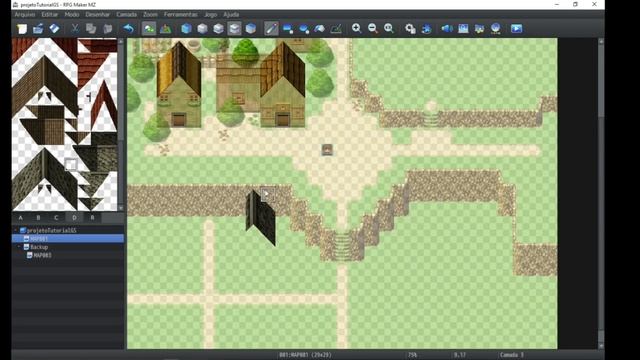Screen dimensions: 640x360
Task: Open the Event Searcher icon
Action: click(463, 29)
